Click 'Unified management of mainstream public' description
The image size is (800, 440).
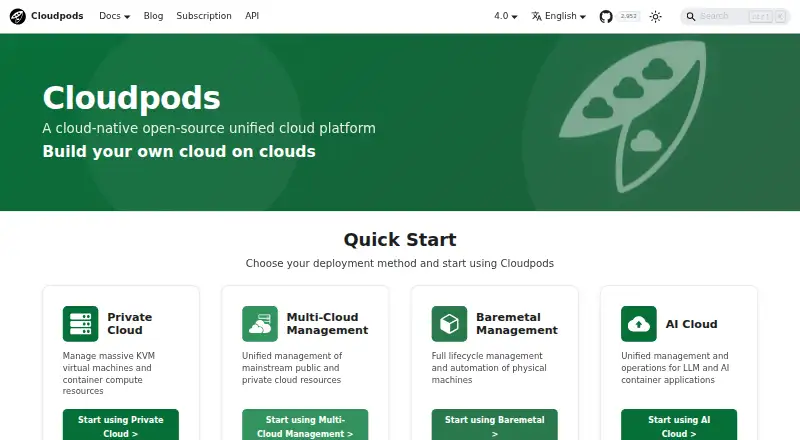[x=292, y=368]
